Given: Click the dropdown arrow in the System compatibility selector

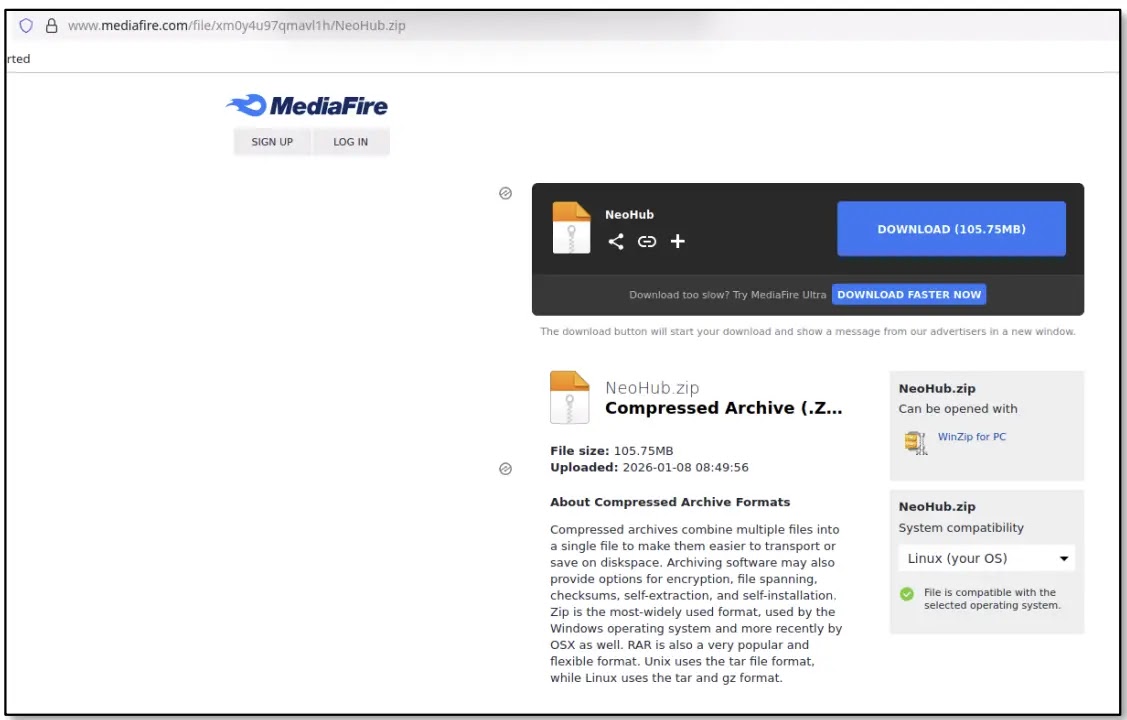Looking at the screenshot, I should pos(1064,557).
